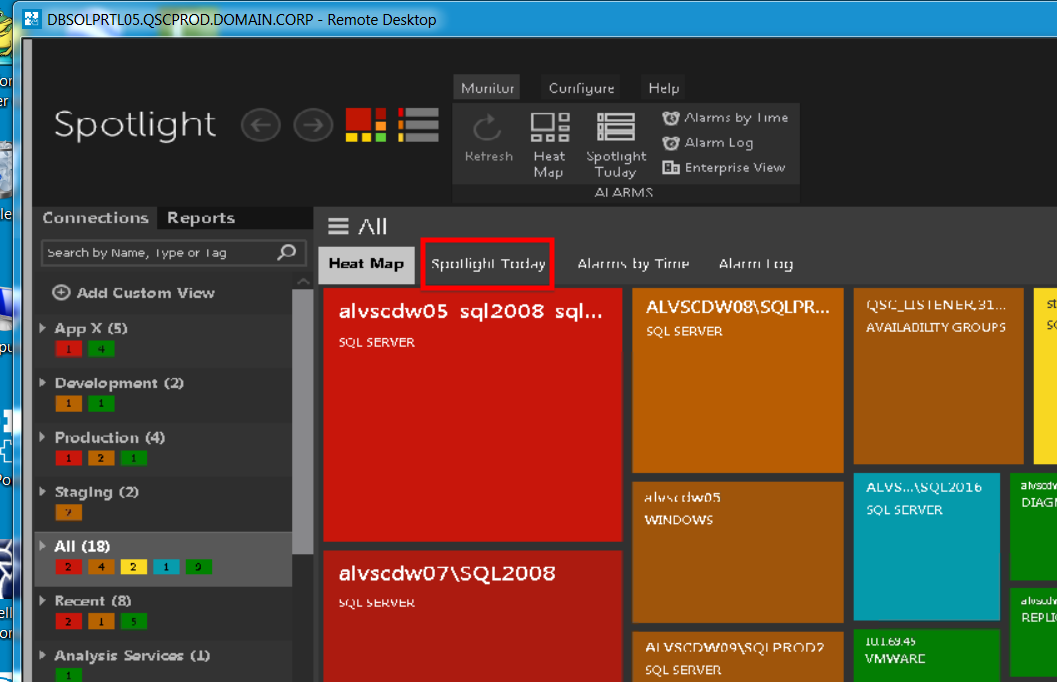1057x682 pixels.
Task: Click the Add Custom View label
Action: 146,293
